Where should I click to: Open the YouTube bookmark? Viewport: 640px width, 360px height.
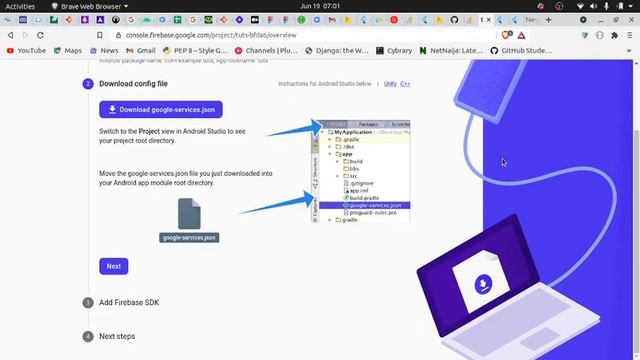[26, 51]
